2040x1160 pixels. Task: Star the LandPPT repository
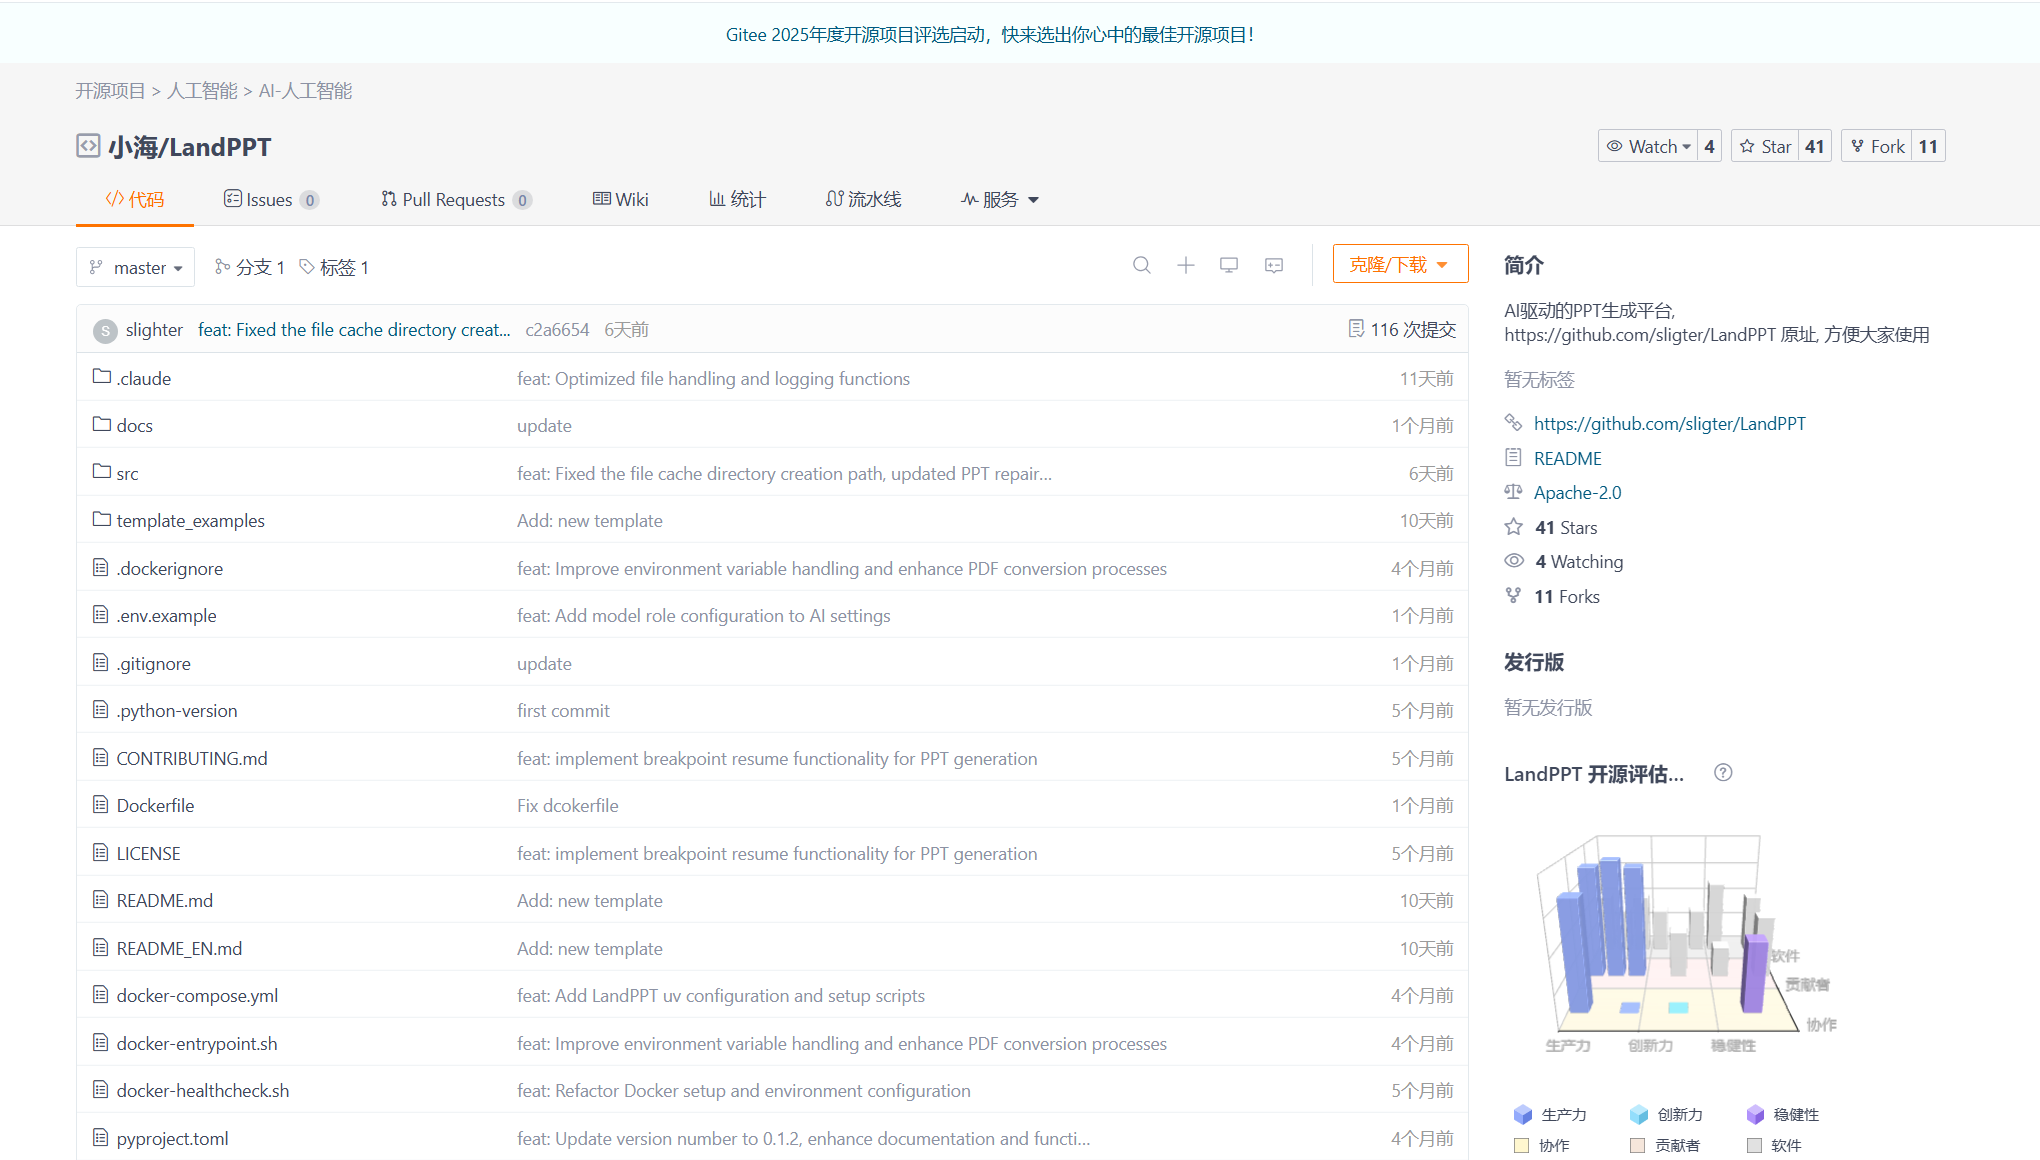(x=1766, y=146)
